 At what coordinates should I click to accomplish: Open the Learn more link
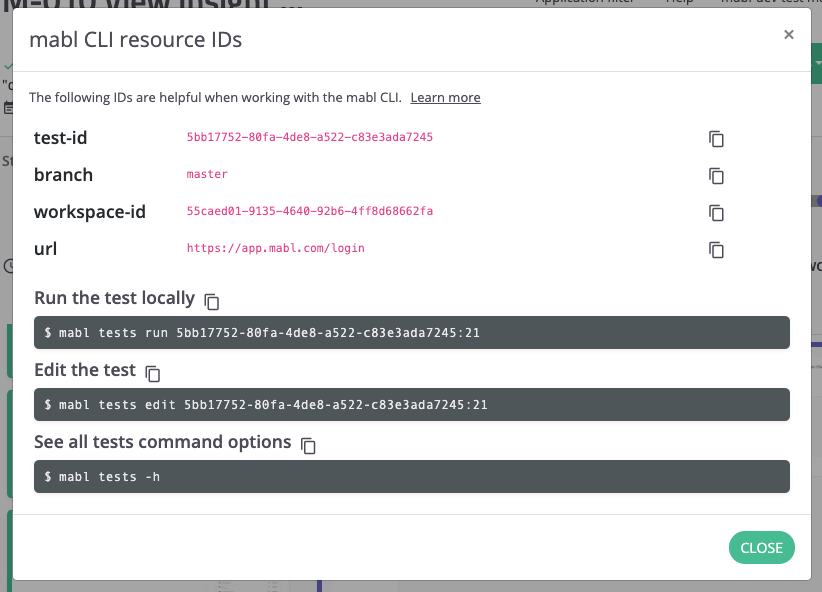tap(445, 98)
